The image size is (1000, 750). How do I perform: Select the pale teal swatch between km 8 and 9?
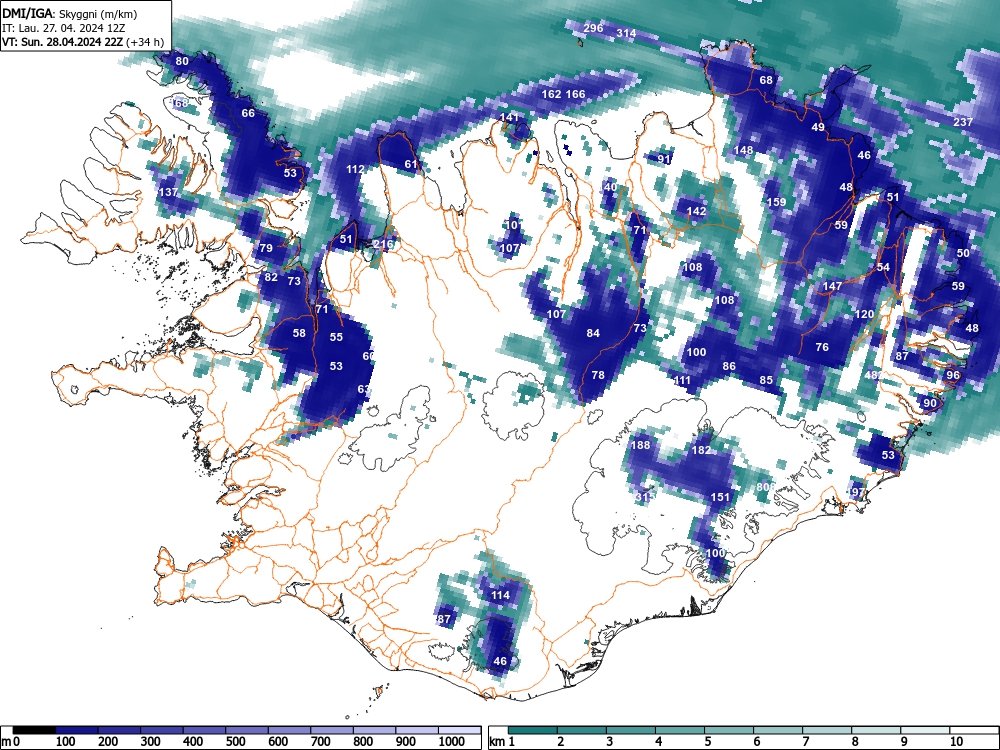(x=876, y=730)
